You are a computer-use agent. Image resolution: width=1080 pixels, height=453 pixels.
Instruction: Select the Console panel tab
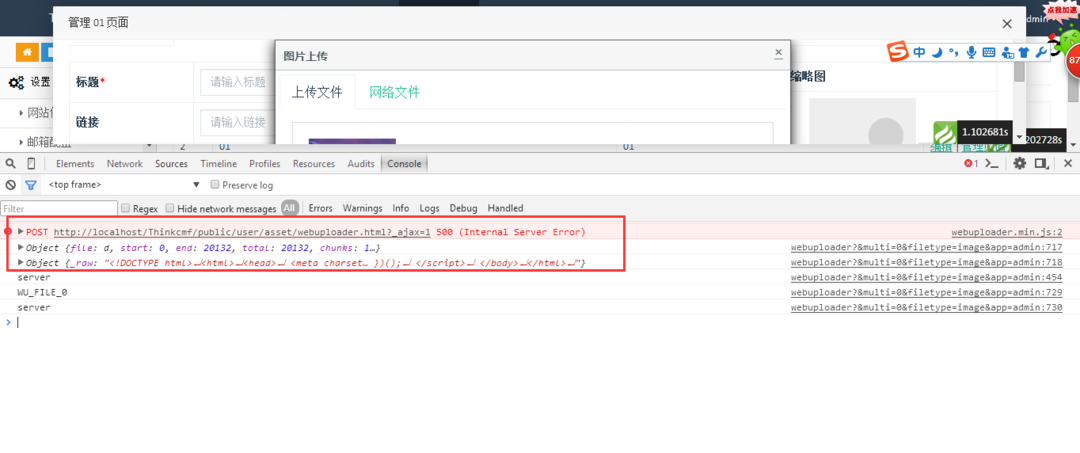point(404,163)
